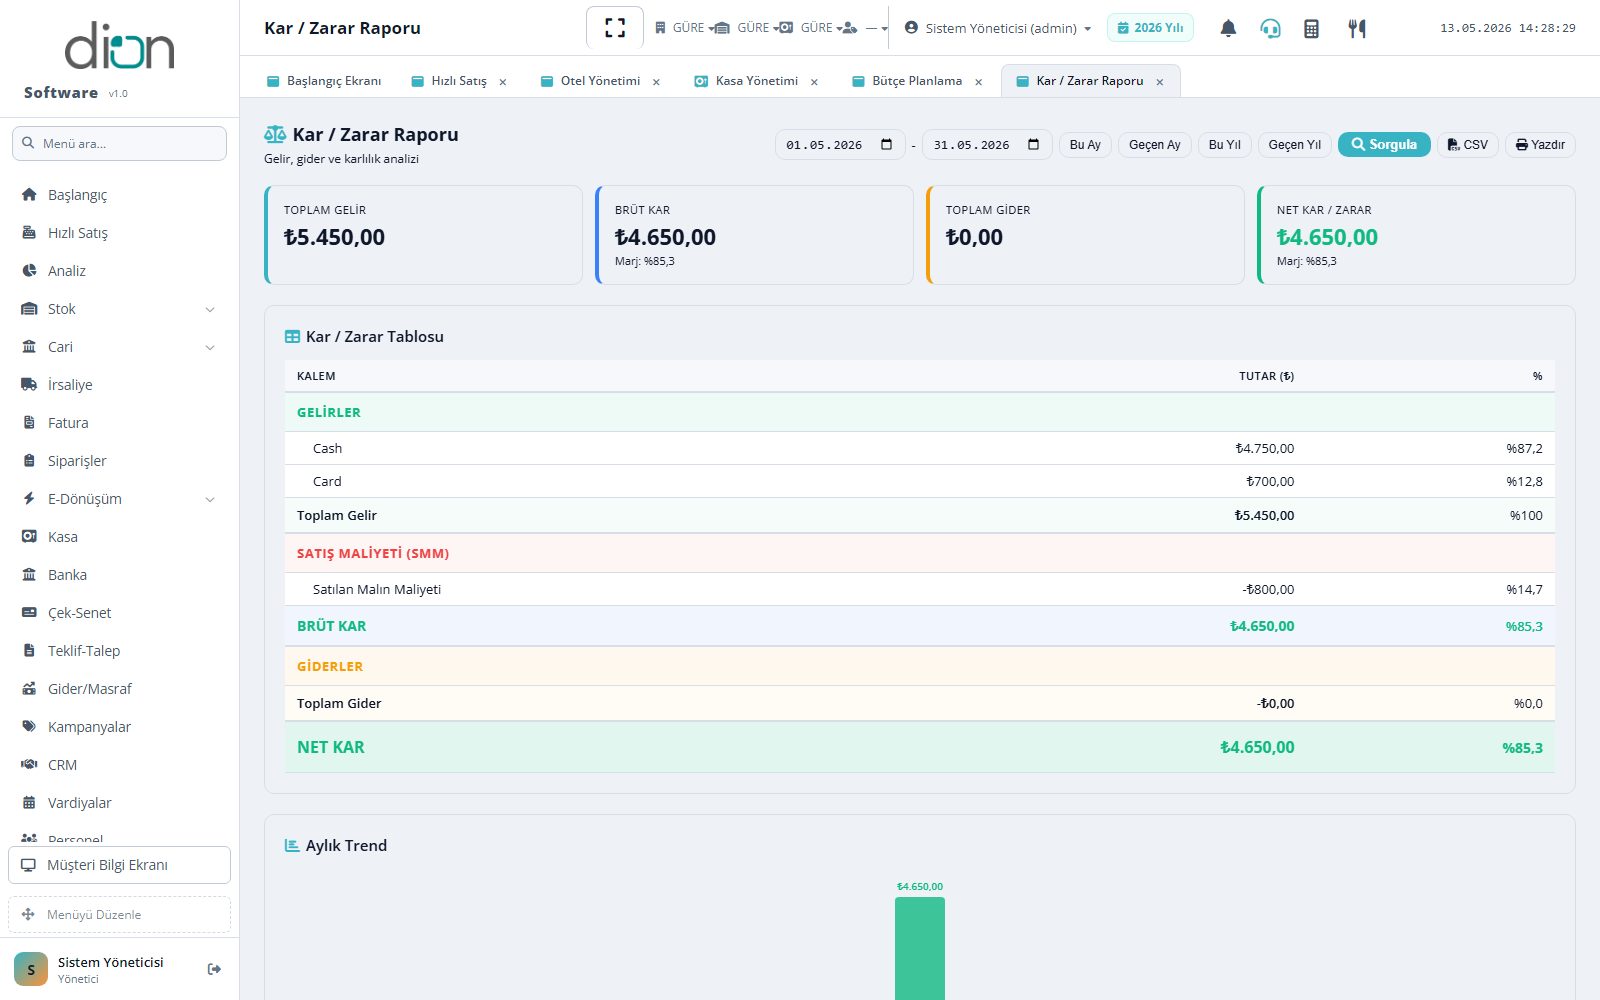Print the report with Yazdır
Screen dimensions: 1600x1000
(1540, 145)
